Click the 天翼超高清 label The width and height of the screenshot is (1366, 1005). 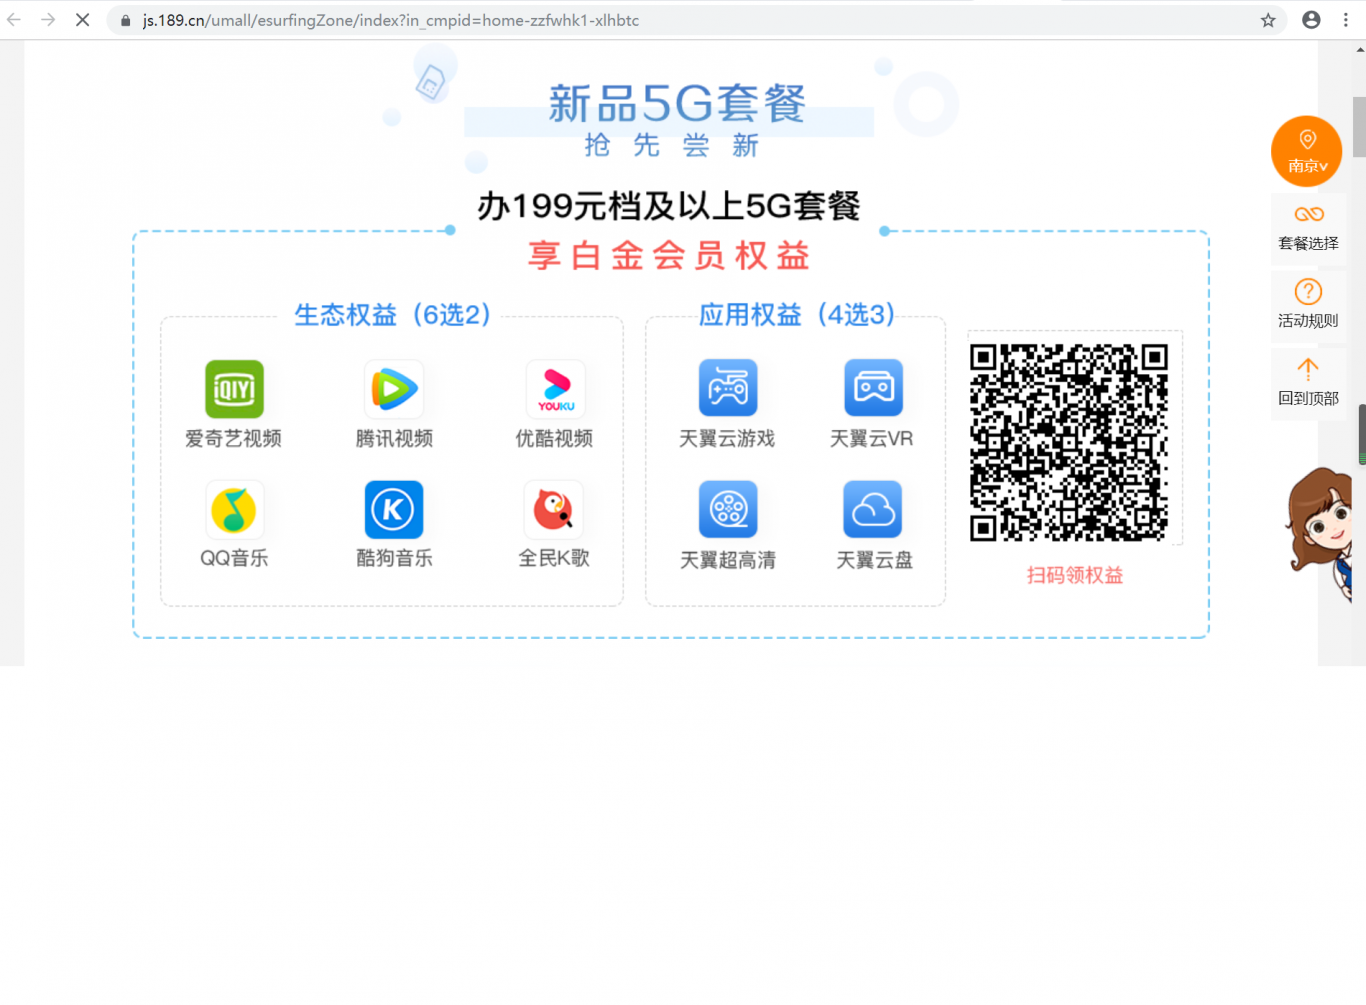(x=728, y=560)
